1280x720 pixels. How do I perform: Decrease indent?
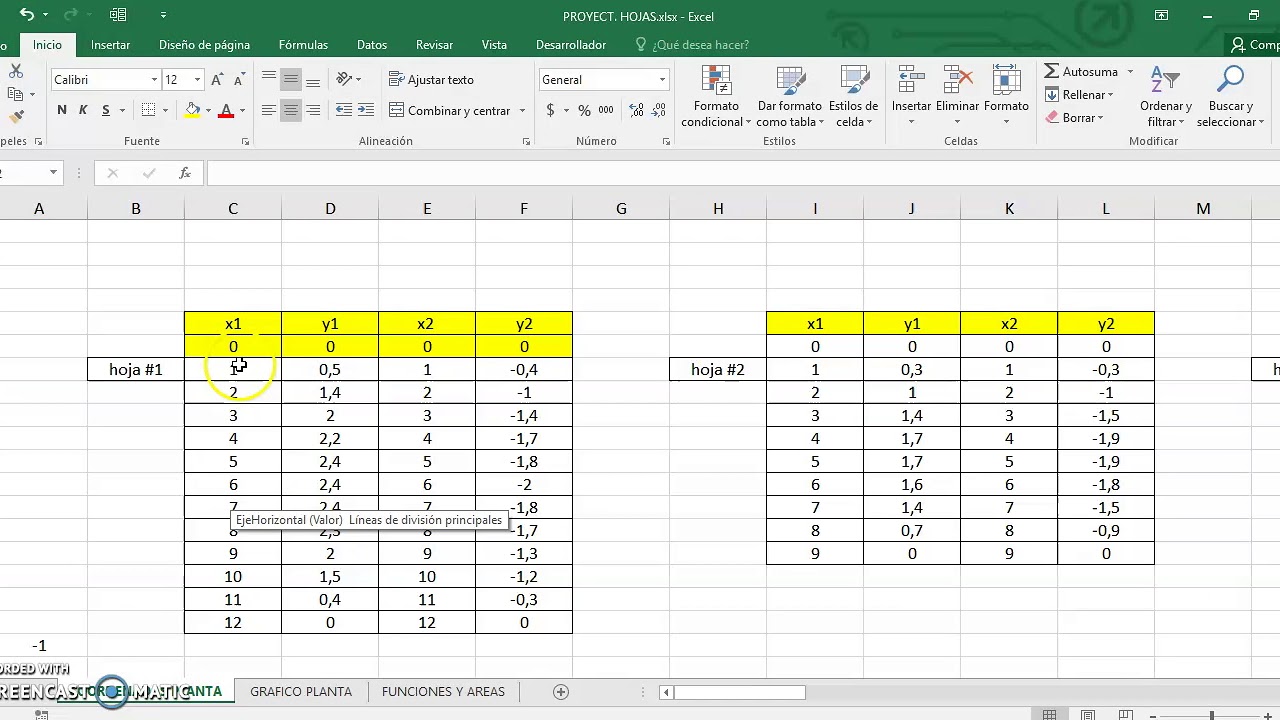coord(344,110)
